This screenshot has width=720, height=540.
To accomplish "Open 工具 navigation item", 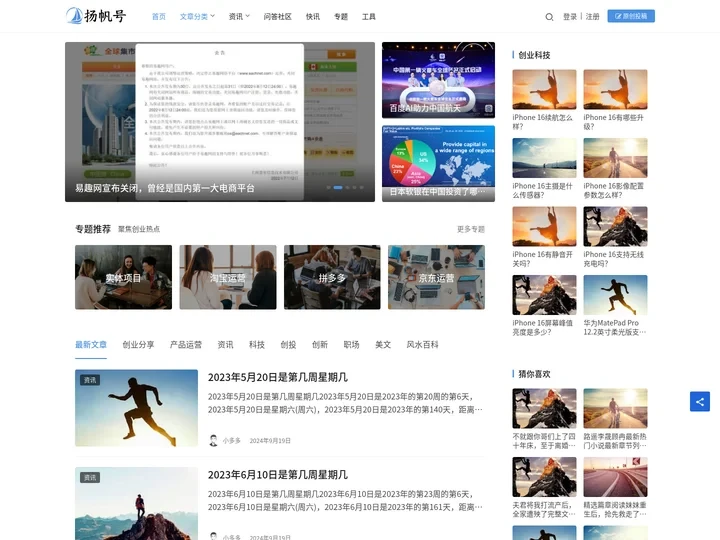I will 369,17.
